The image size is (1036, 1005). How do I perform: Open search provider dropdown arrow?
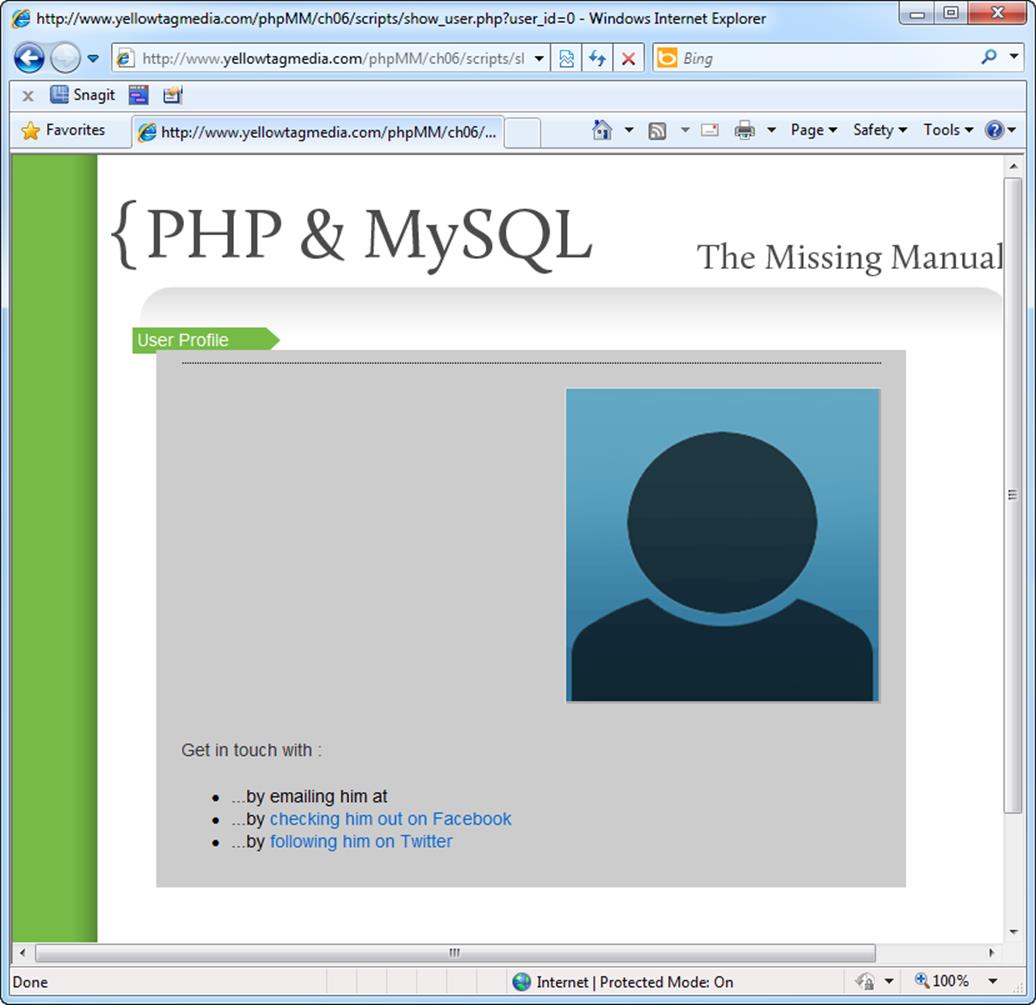pyautogui.click(x=1014, y=57)
